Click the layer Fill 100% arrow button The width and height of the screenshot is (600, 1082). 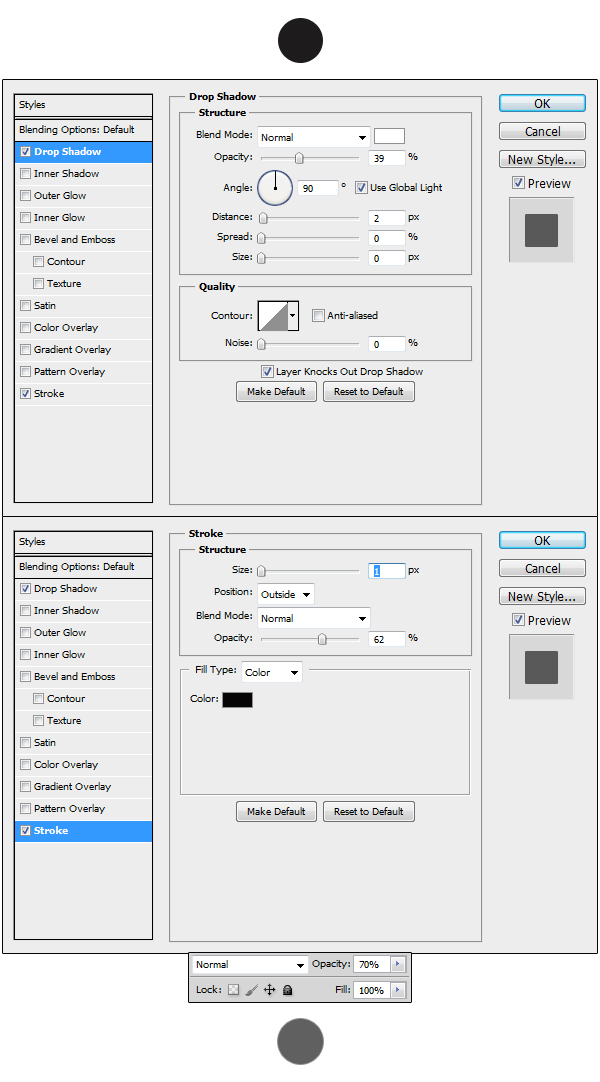click(x=398, y=990)
